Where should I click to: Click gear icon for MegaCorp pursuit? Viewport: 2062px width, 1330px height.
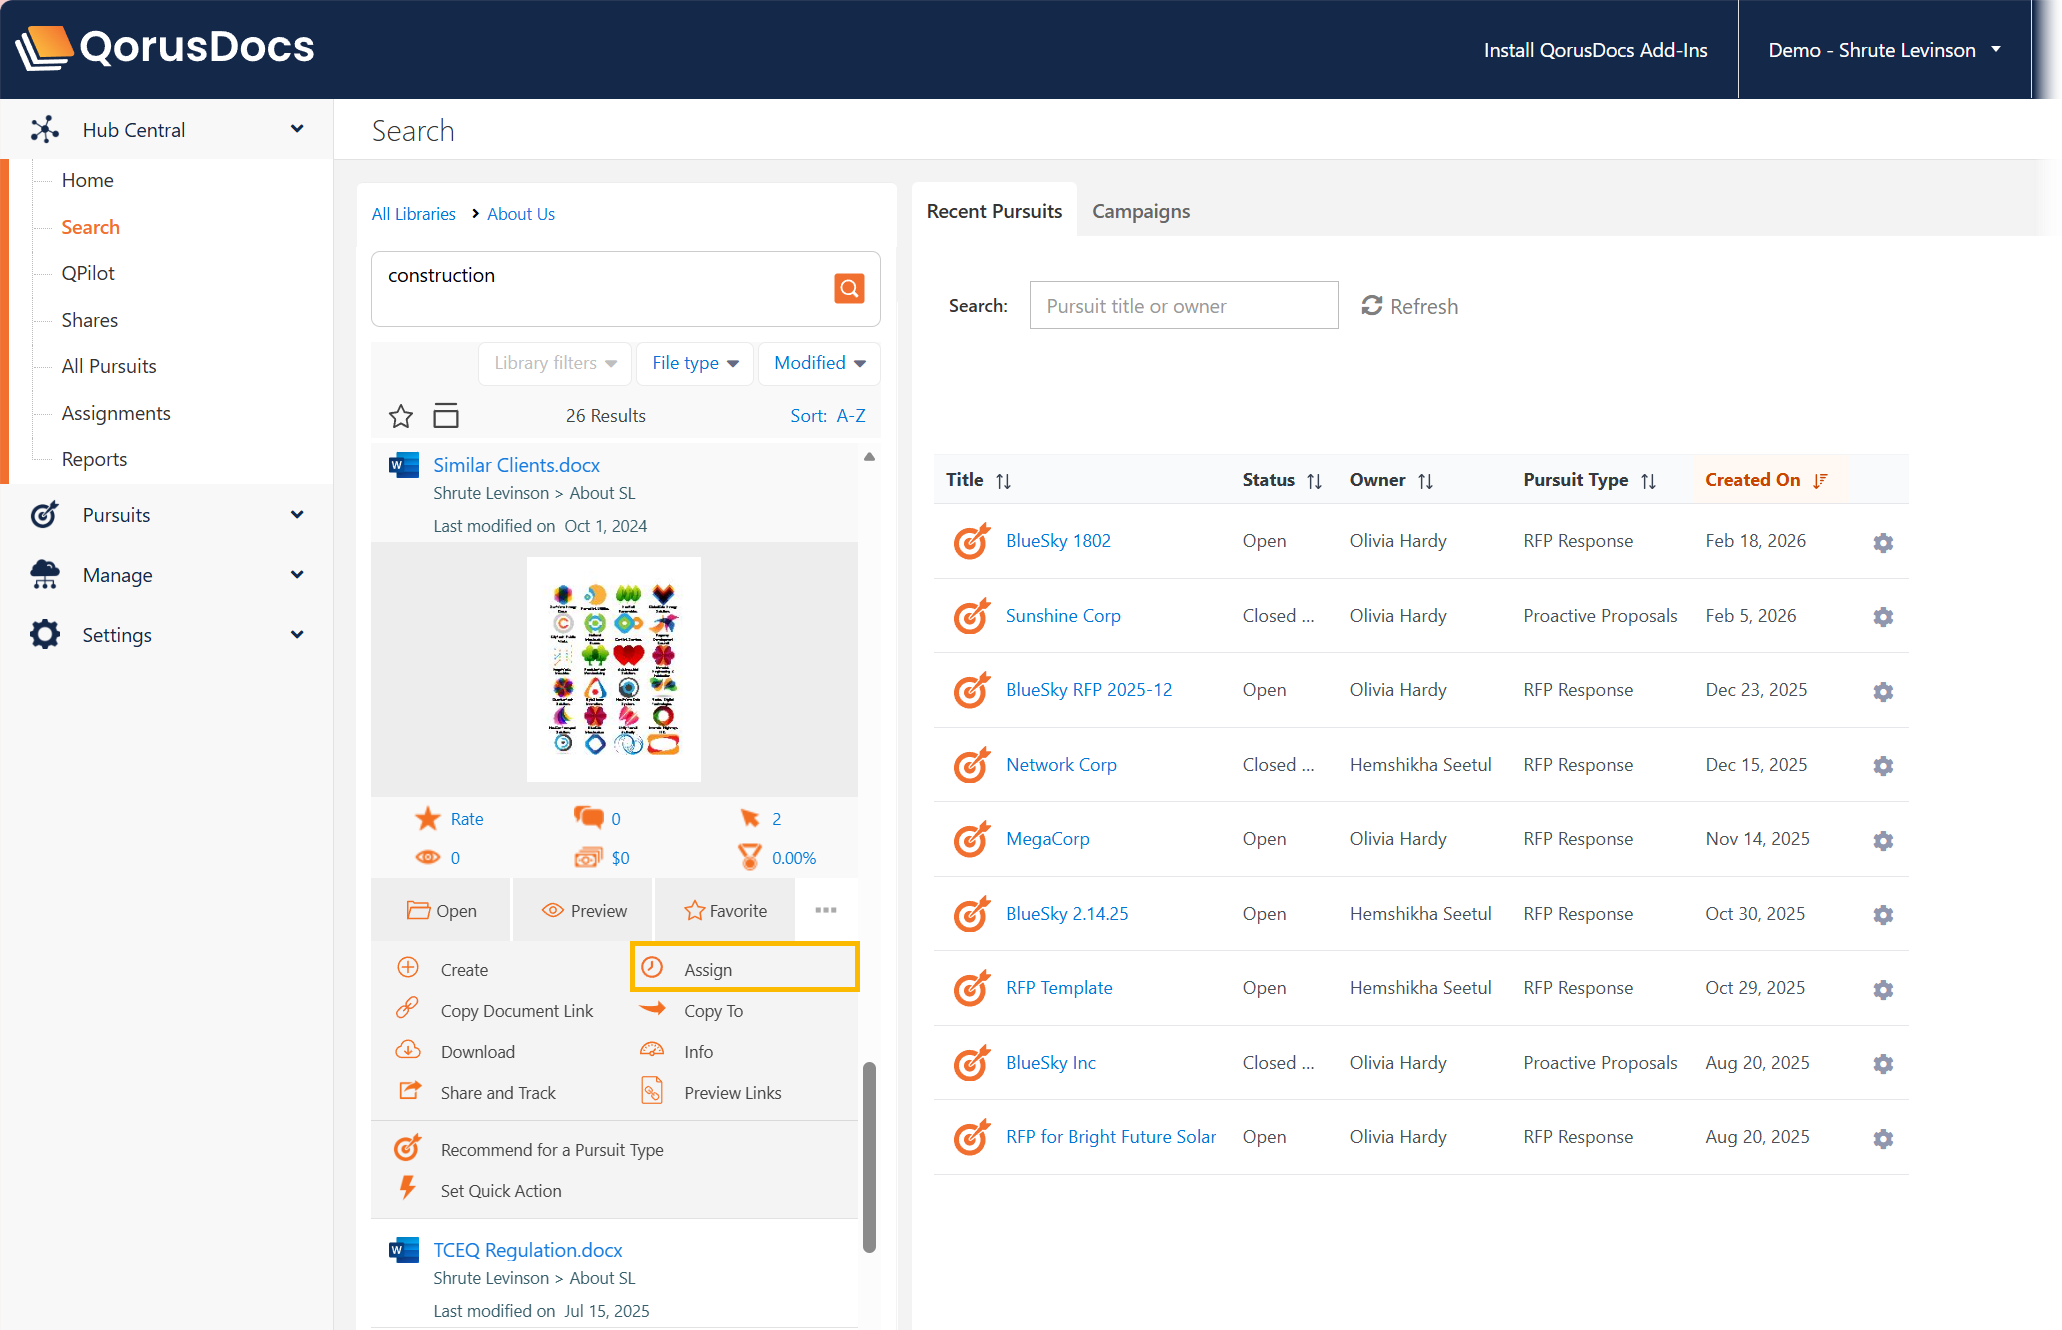coord(1883,840)
